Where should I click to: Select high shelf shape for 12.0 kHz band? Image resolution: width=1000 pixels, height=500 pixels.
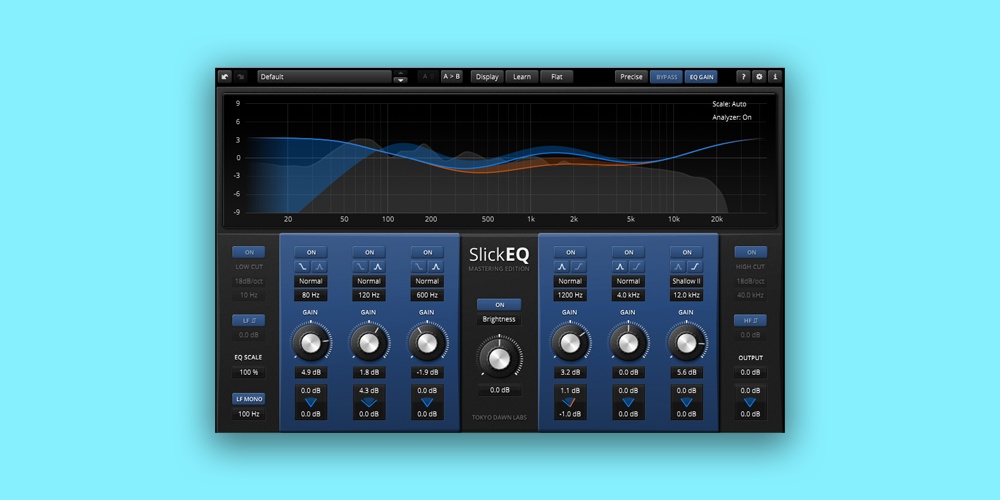pyautogui.click(x=695, y=267)
